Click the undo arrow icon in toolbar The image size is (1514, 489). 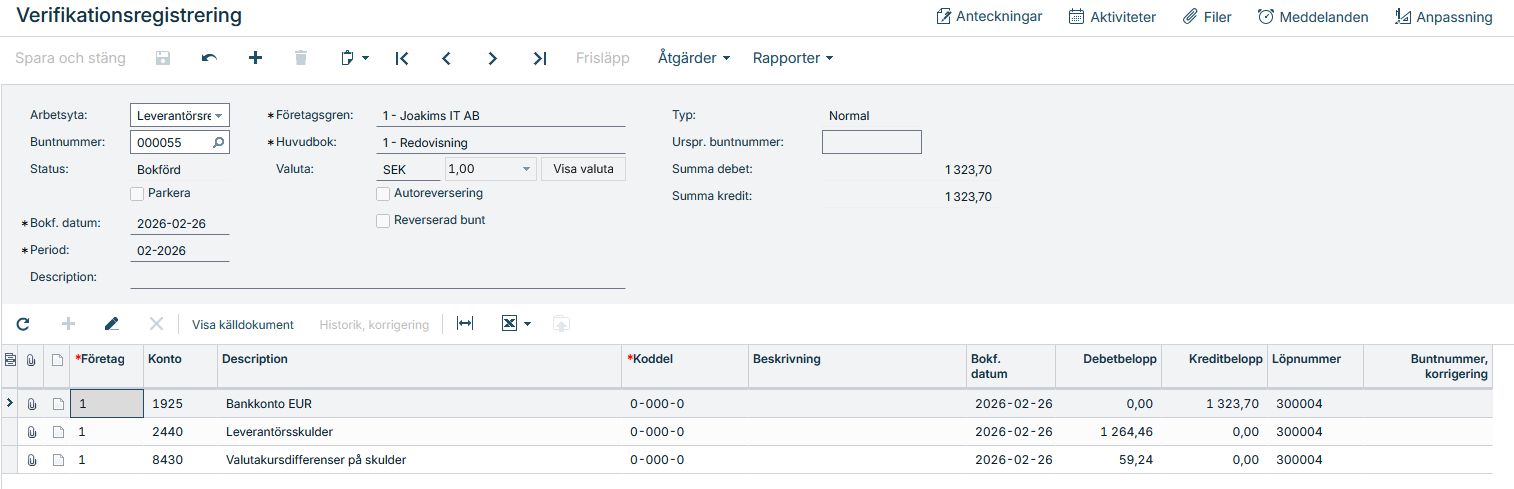pyautogui.click(x=209, y=58)
